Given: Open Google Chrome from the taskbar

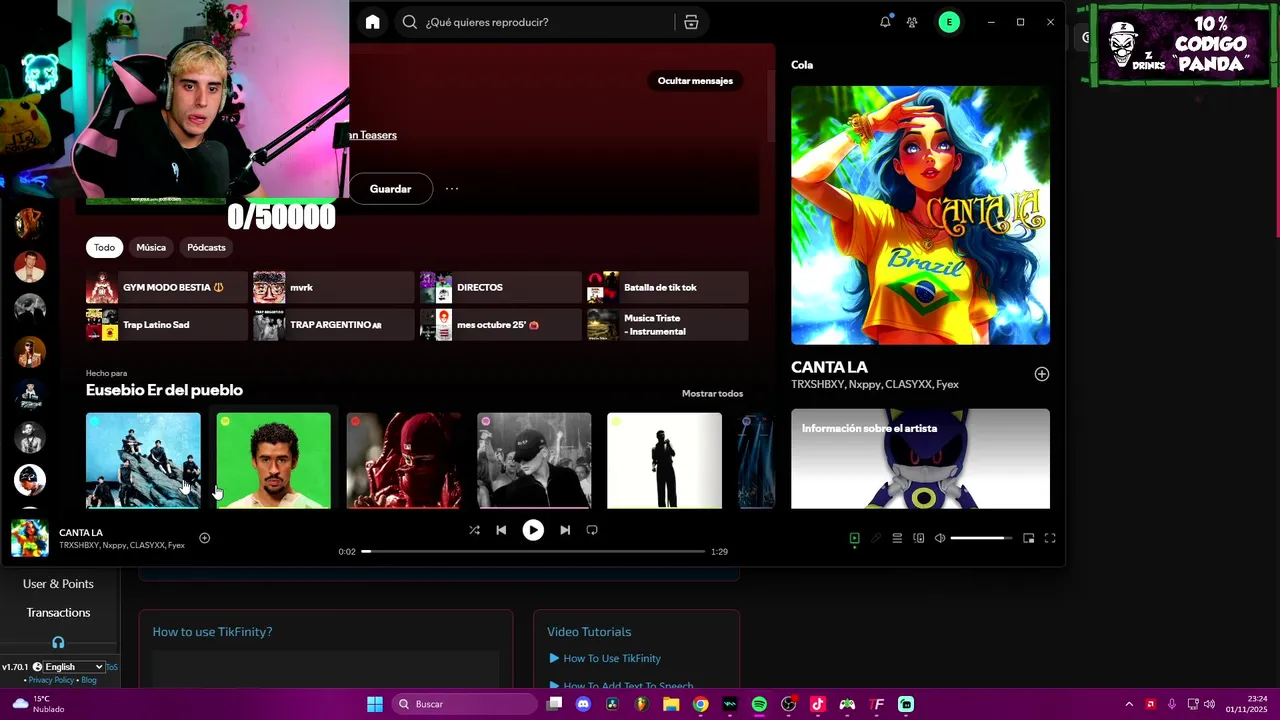Looking at the screenshot, I should tap(701, 704).
